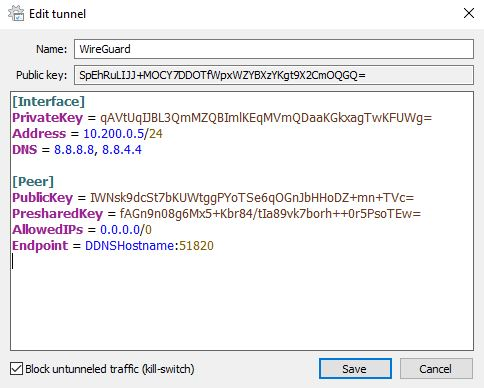Click the DDNSHostname endpoint text
This screenshot has height=388, width=484.
click(x=129, y=246)
